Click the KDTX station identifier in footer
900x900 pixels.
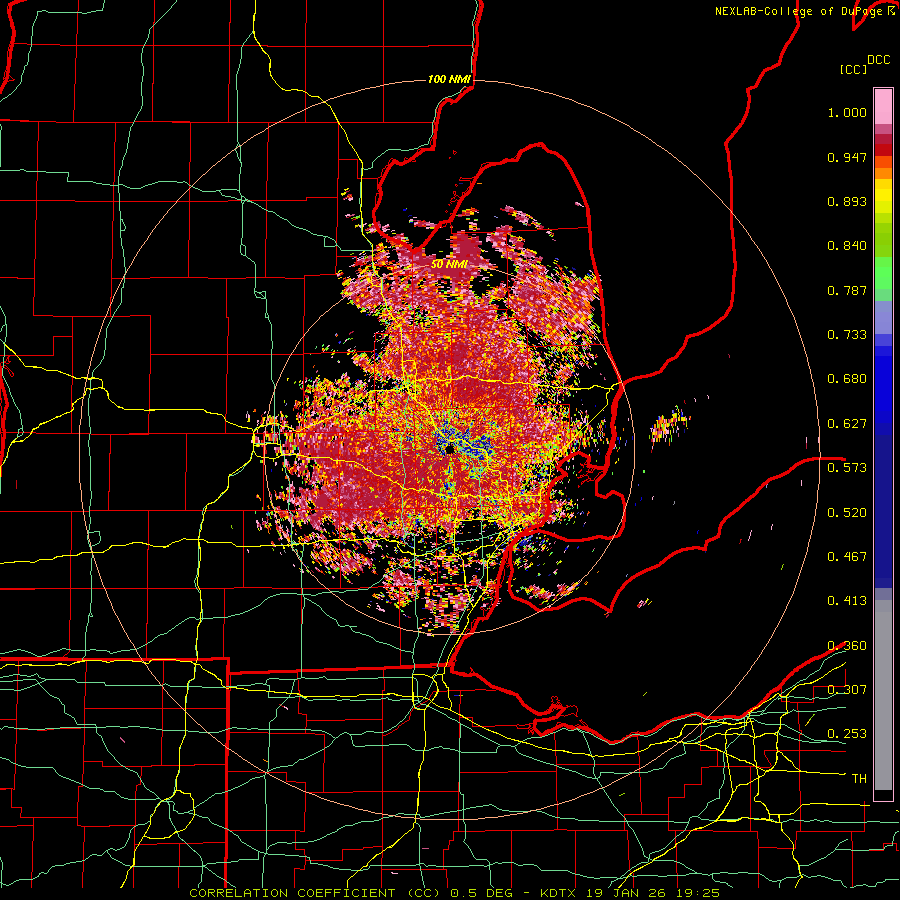pyautogui.click(x=560, y=893)
